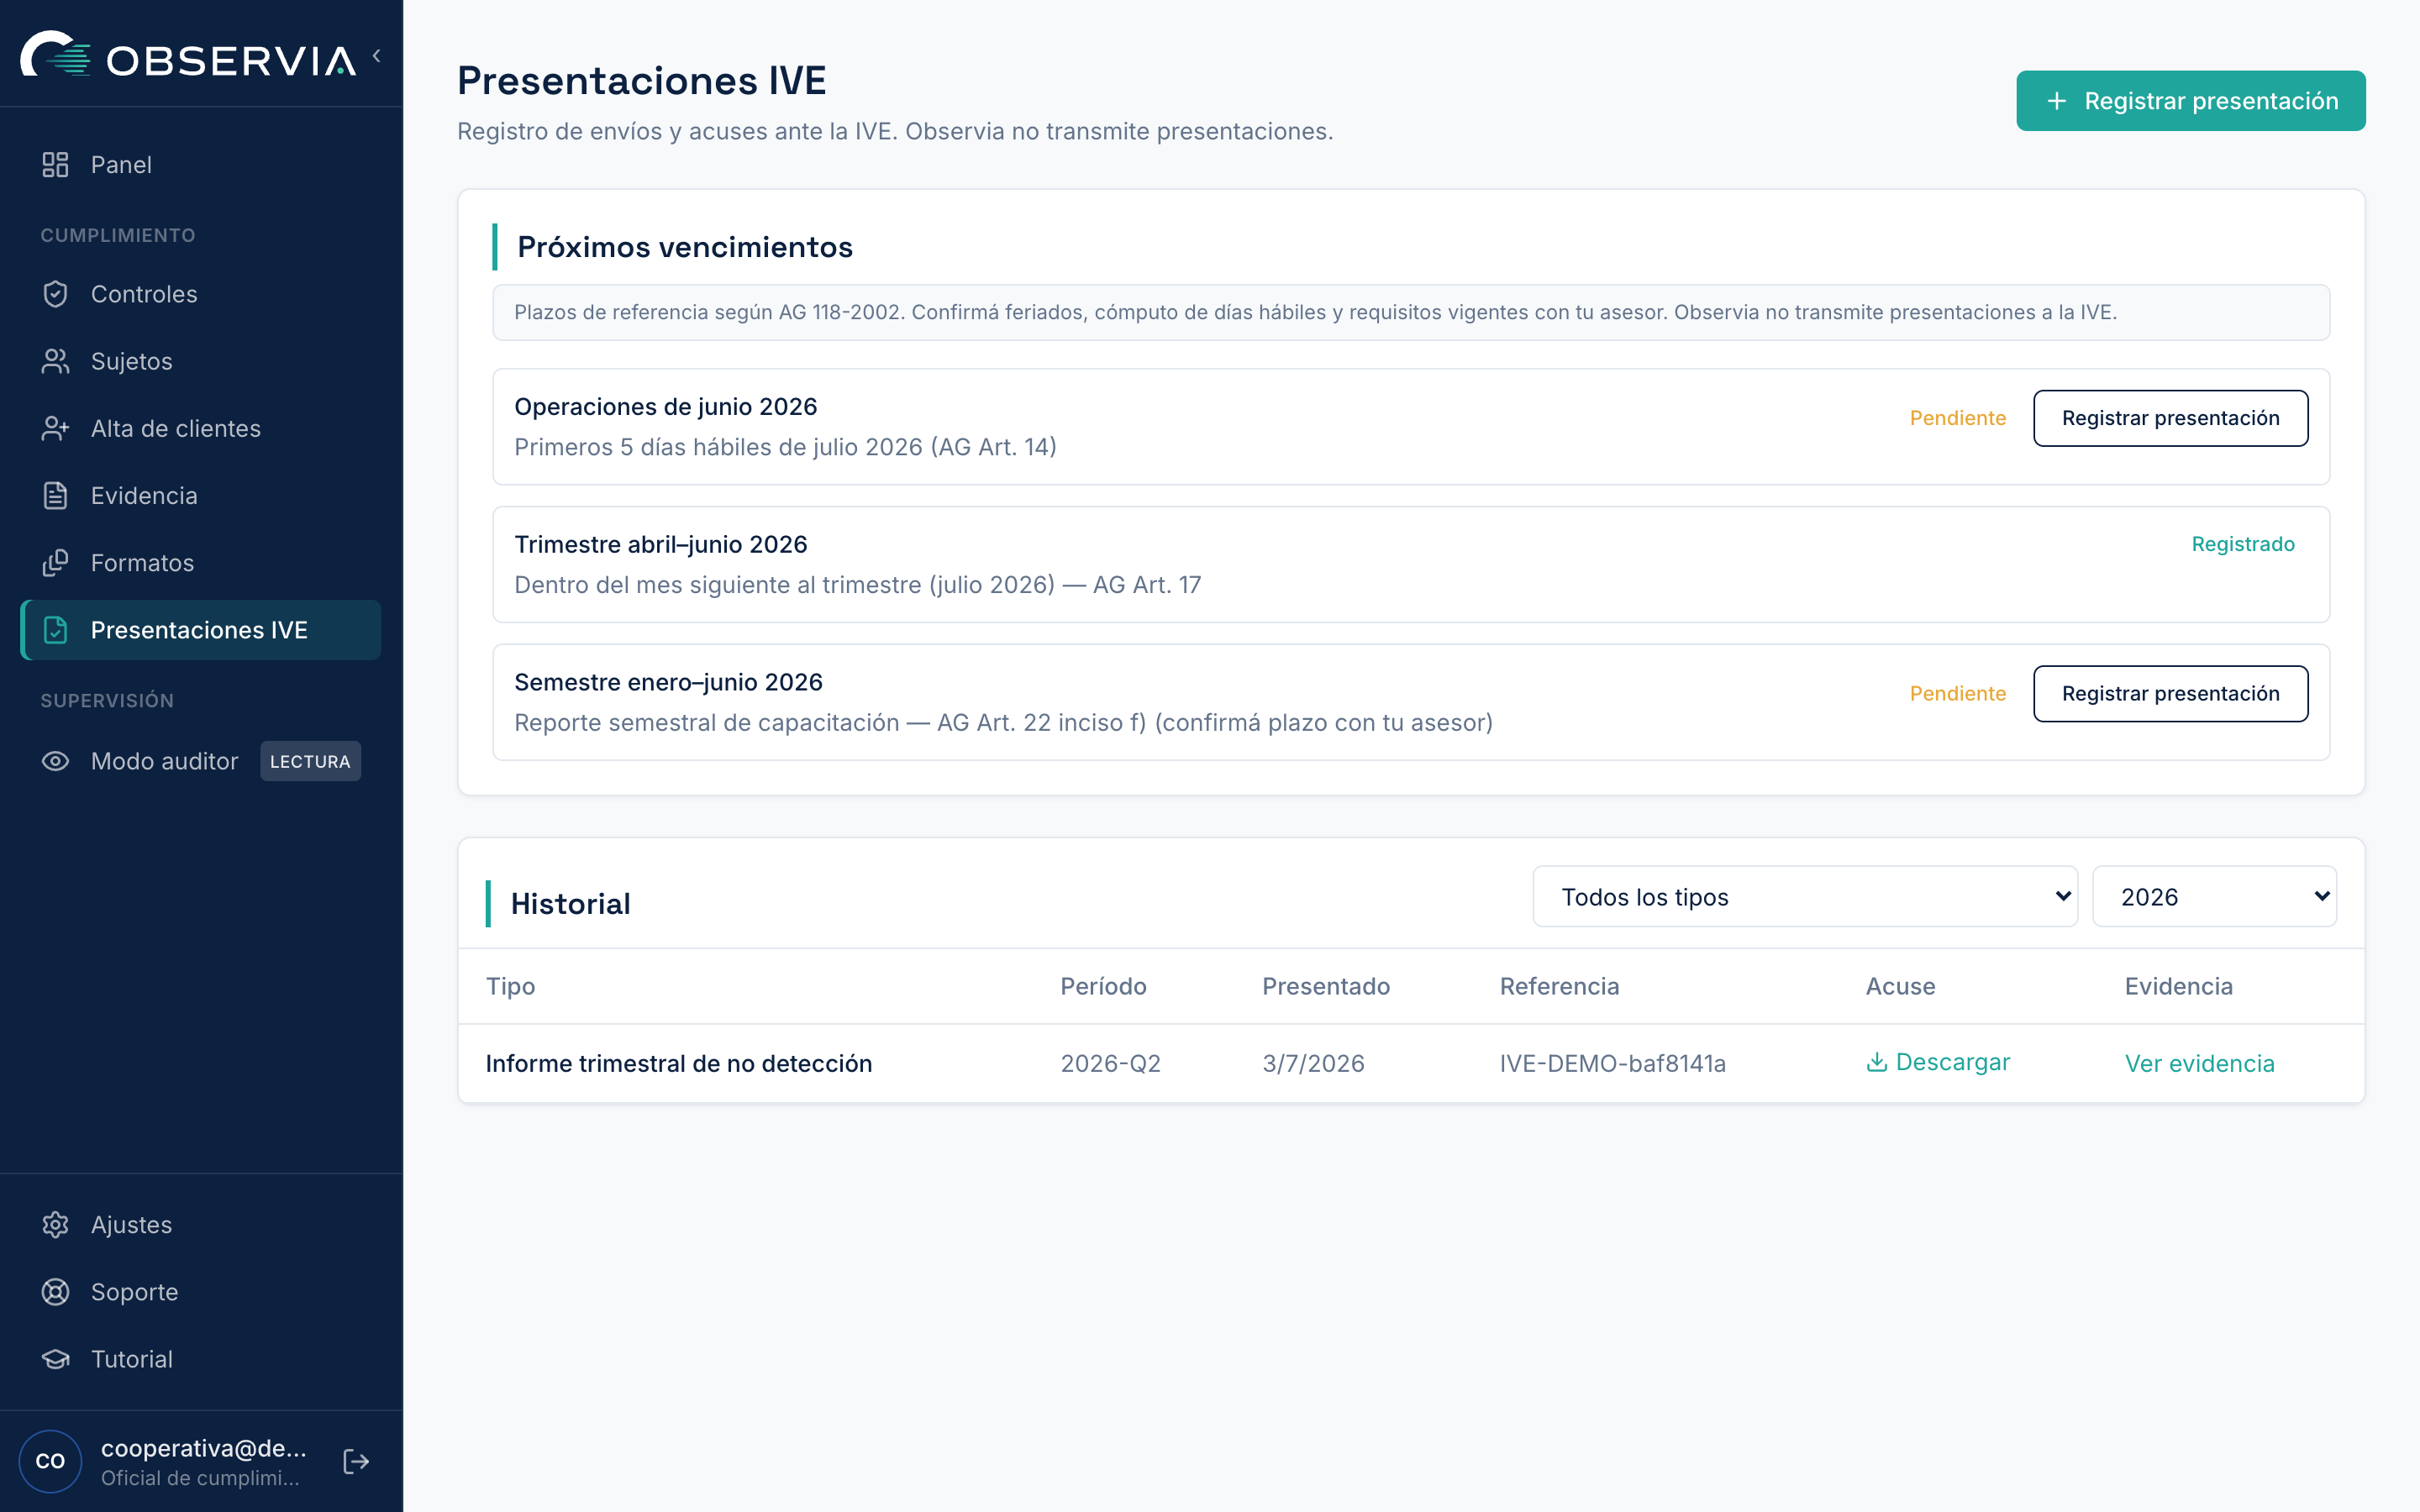The height and width of the screenshot is (1512, 2420).
Task: Download the acuse for the trimestral report
Action: click(1938, 1062)
